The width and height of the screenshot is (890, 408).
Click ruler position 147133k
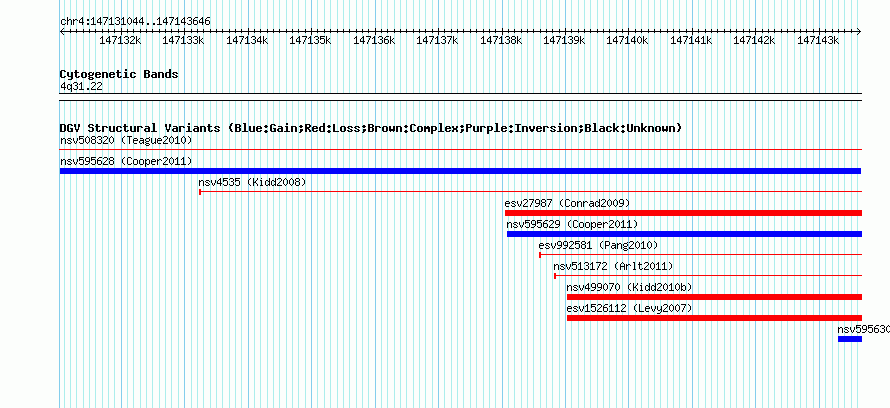pos(183,40)
